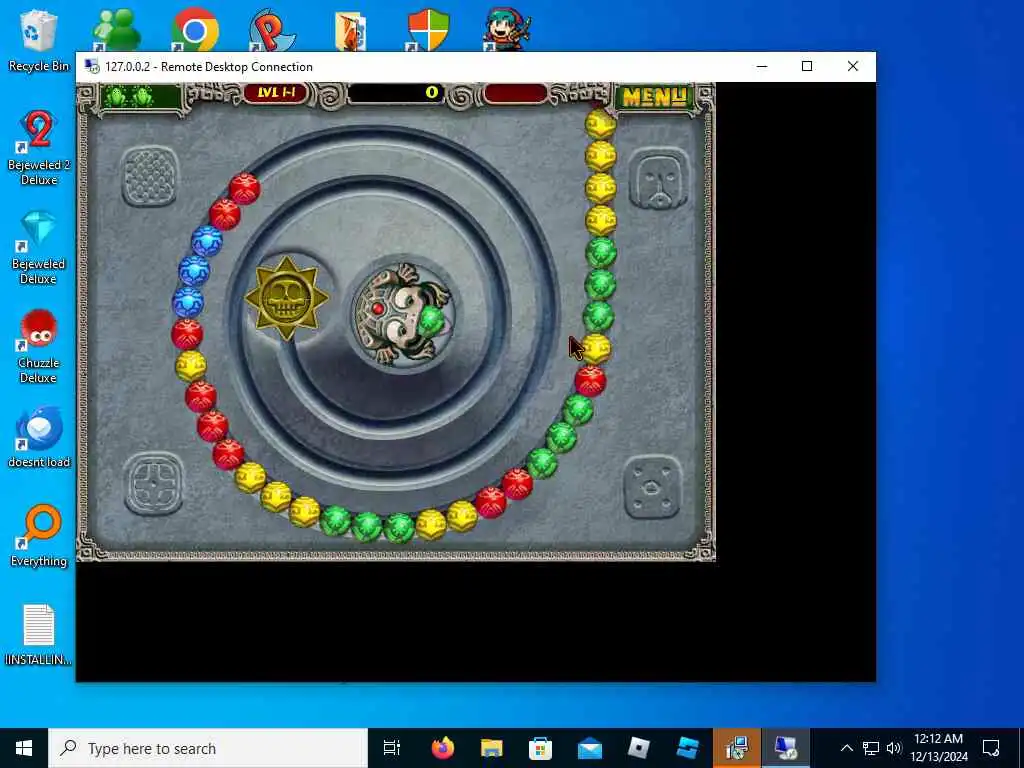The width and height of the screenshot is (1024, 768).
Task: Launch Chuzzle Deluxe shortcut
Action: click(x=38, y=346)
